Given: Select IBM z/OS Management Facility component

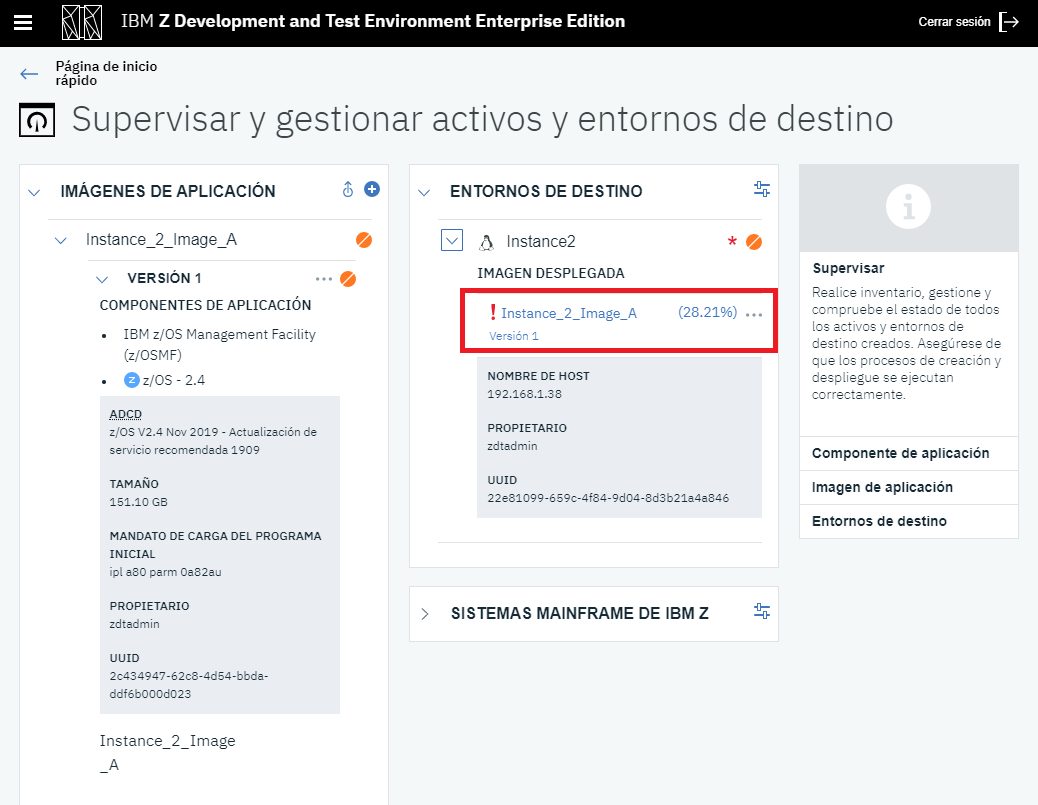Looking at the screenshot, I should (x=219, y=344).
